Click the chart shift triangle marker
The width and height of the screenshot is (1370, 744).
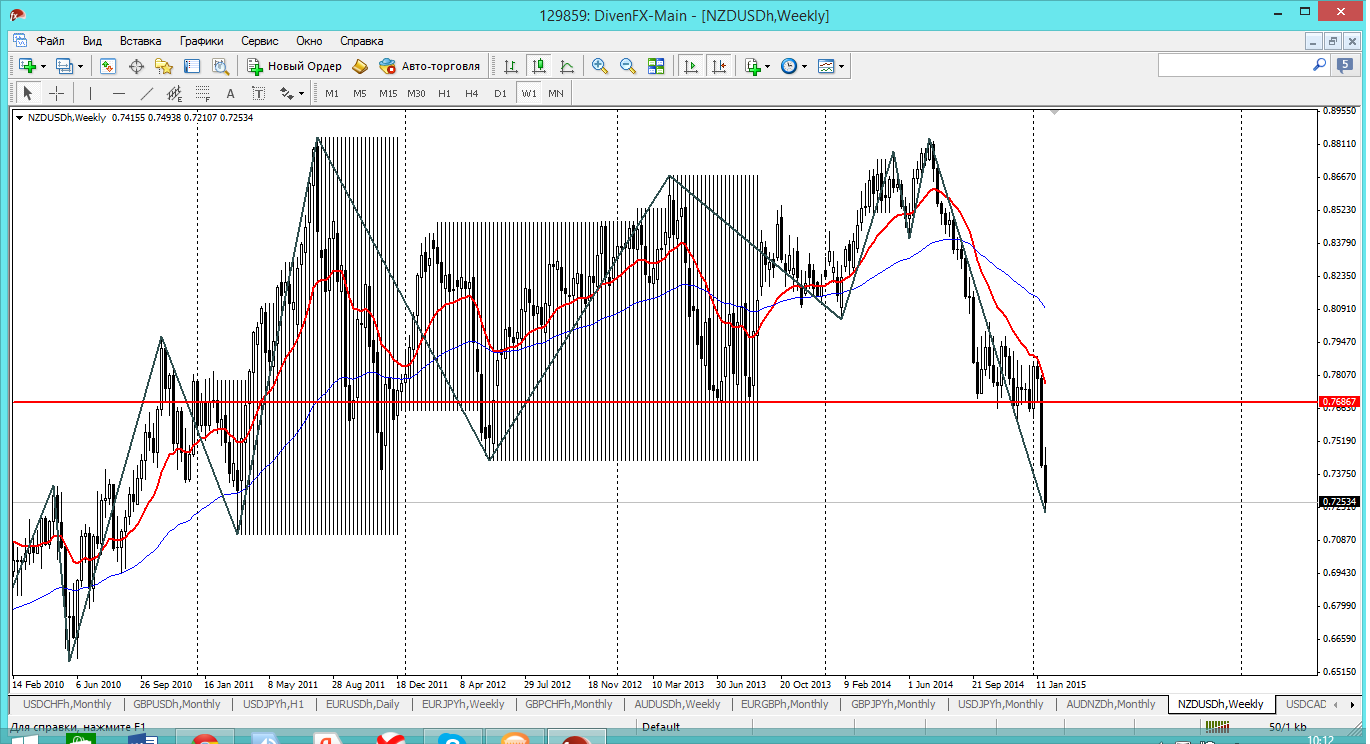point(1054,113)
